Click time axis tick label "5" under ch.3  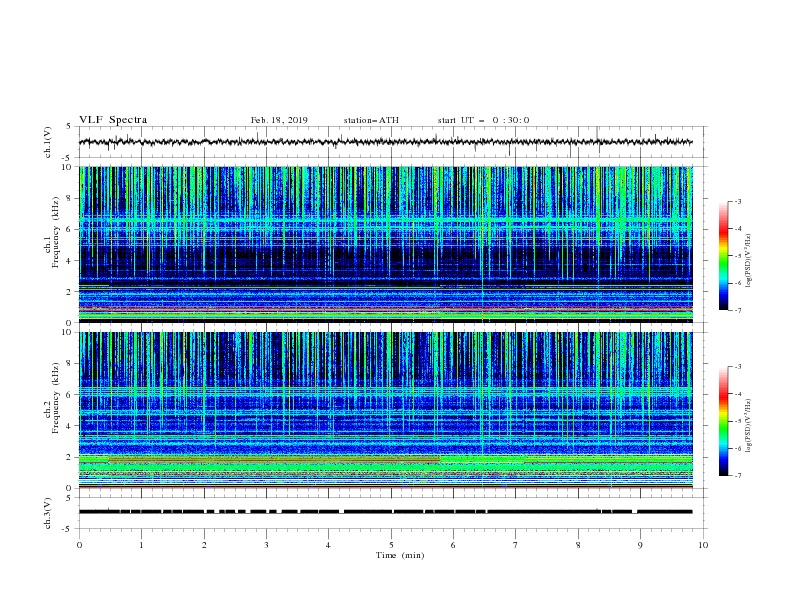click(391, 545)
